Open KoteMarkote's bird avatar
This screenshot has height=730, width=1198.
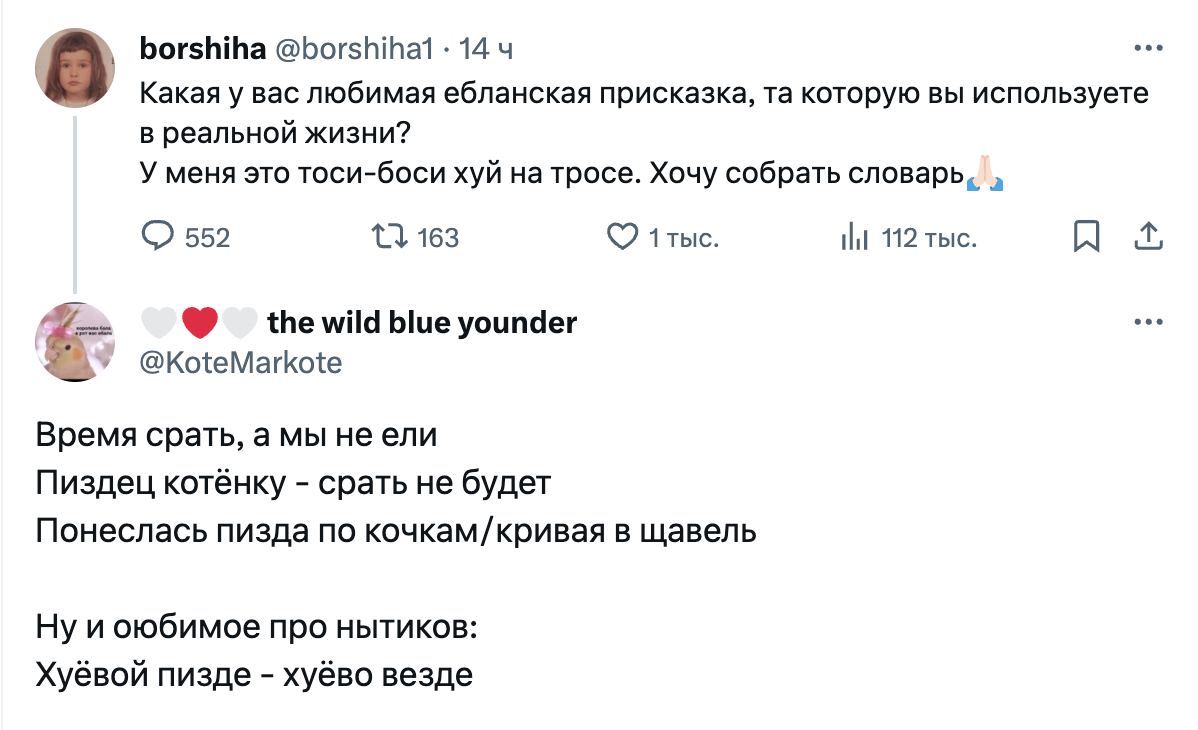coord(75,341)
